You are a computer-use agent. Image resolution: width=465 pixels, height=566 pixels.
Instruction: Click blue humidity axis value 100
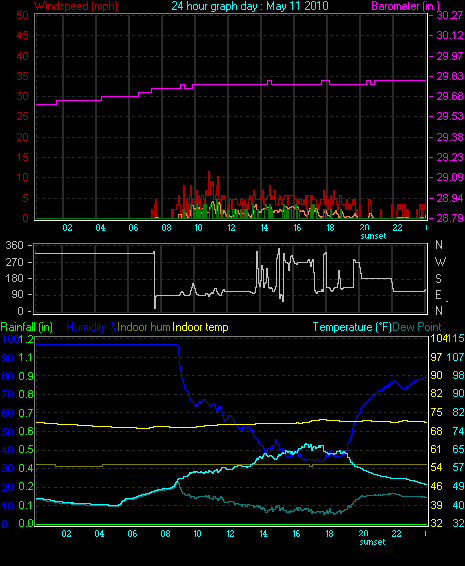click(10, 339)
